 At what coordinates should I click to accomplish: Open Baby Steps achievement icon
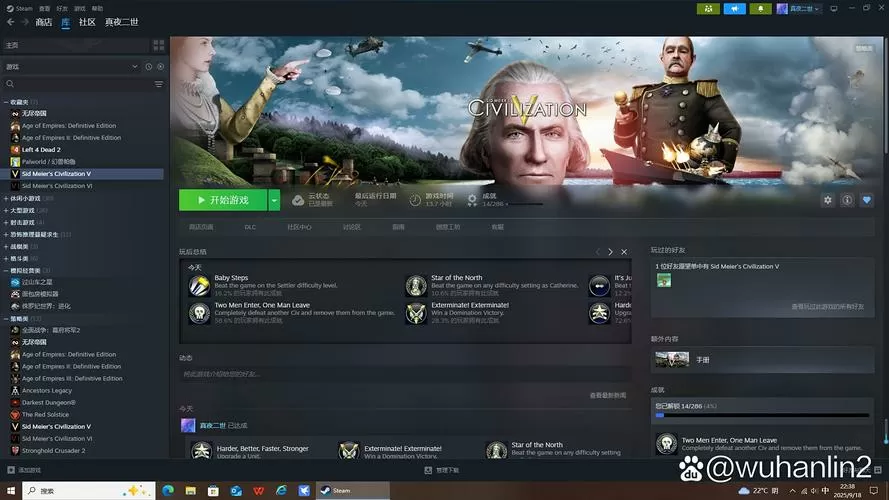pyautogui.click(x=200, y=286)
